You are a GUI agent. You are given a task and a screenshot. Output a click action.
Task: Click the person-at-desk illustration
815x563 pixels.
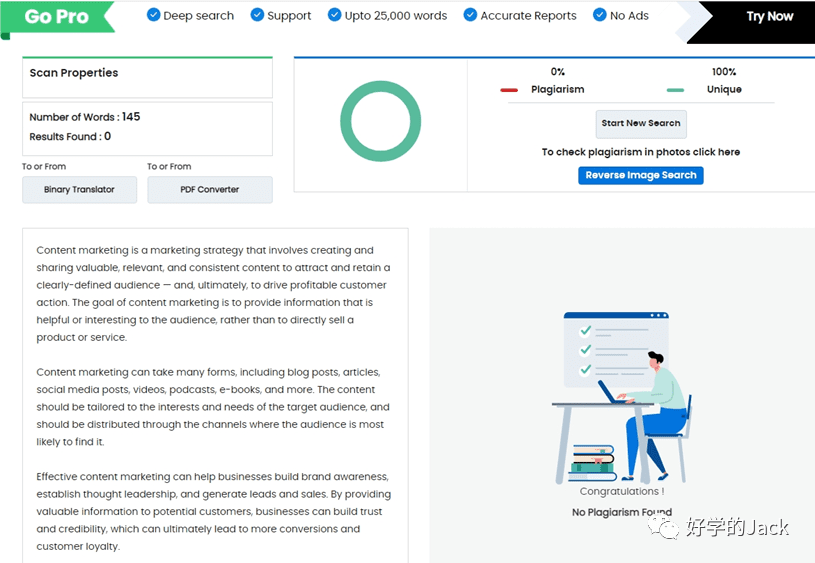(x=622, y=398)
